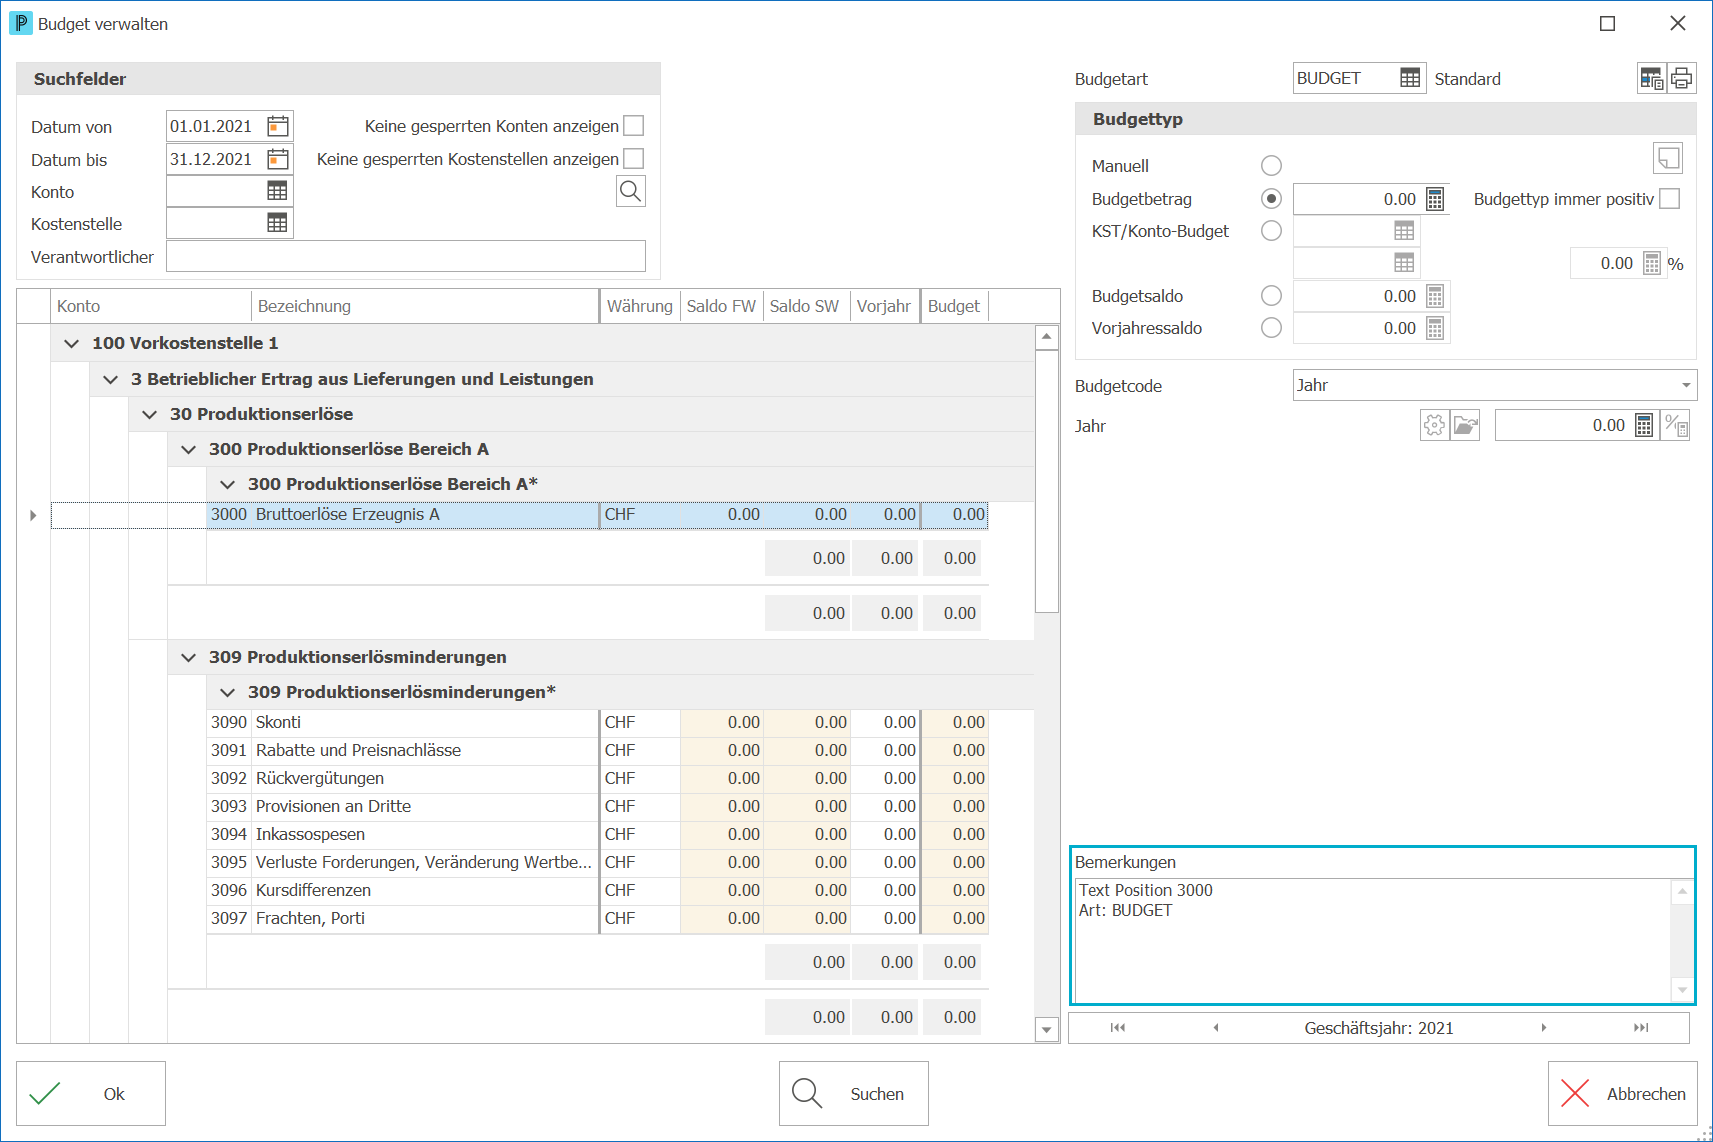Open the Konto lookup table icon
The image size is (1713, 1142).
[x=277, y=191]
